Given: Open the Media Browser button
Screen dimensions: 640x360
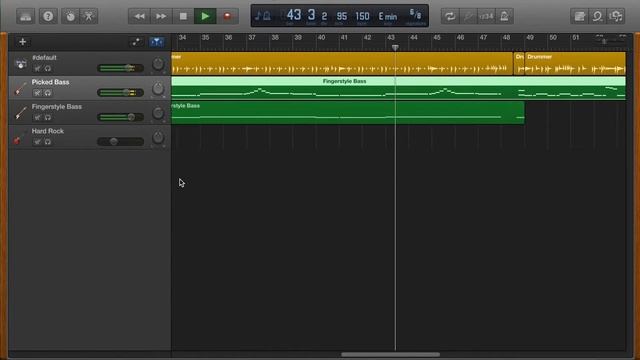Looking at the screenshot, I should (x=616, y=16).
